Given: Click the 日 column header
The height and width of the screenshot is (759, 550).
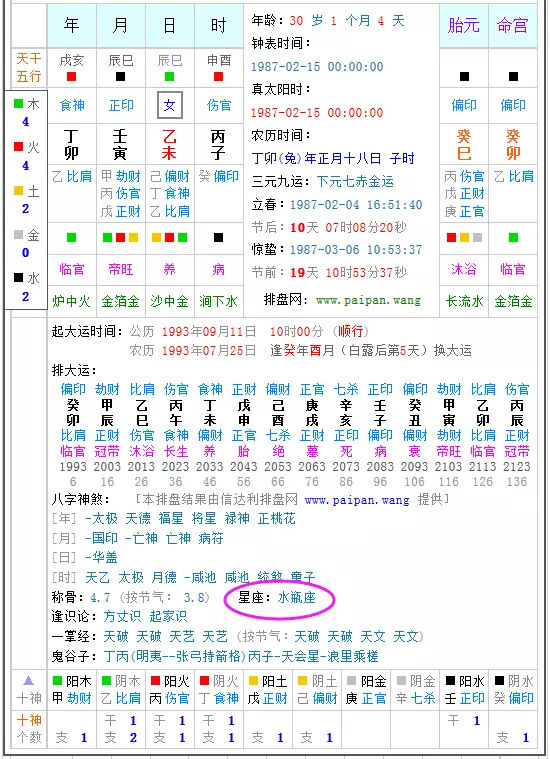Looking at the screenshot, I should coord(169,25).
